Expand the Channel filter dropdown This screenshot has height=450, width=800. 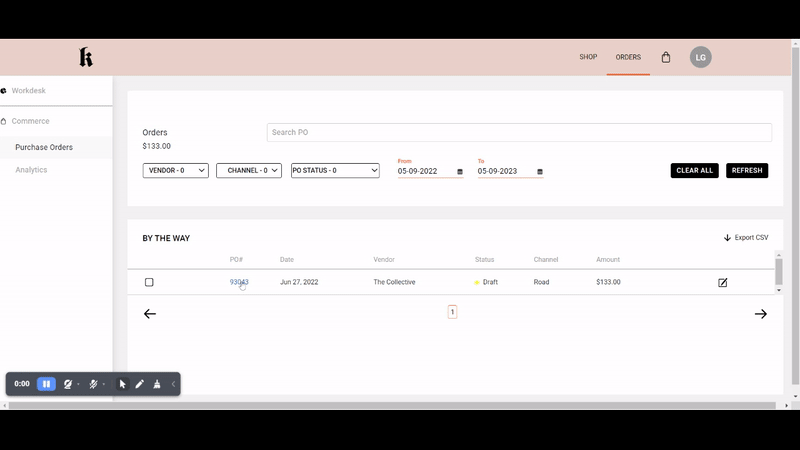pyautogui.click(x=249, y=171)
